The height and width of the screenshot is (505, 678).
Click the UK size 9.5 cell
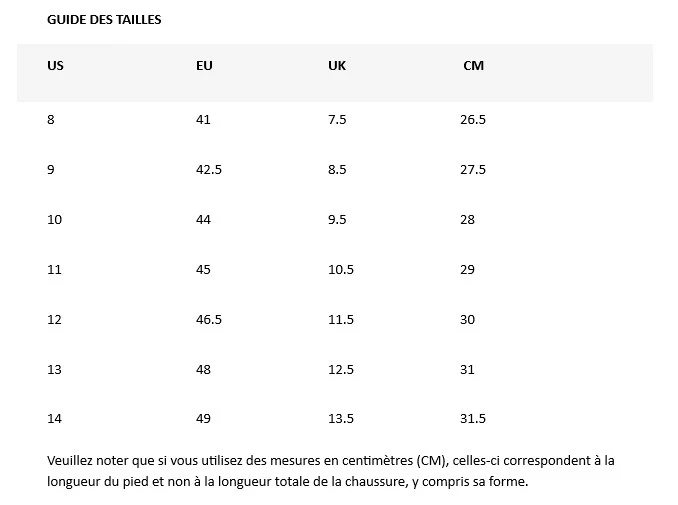click(x=337, y=220)
